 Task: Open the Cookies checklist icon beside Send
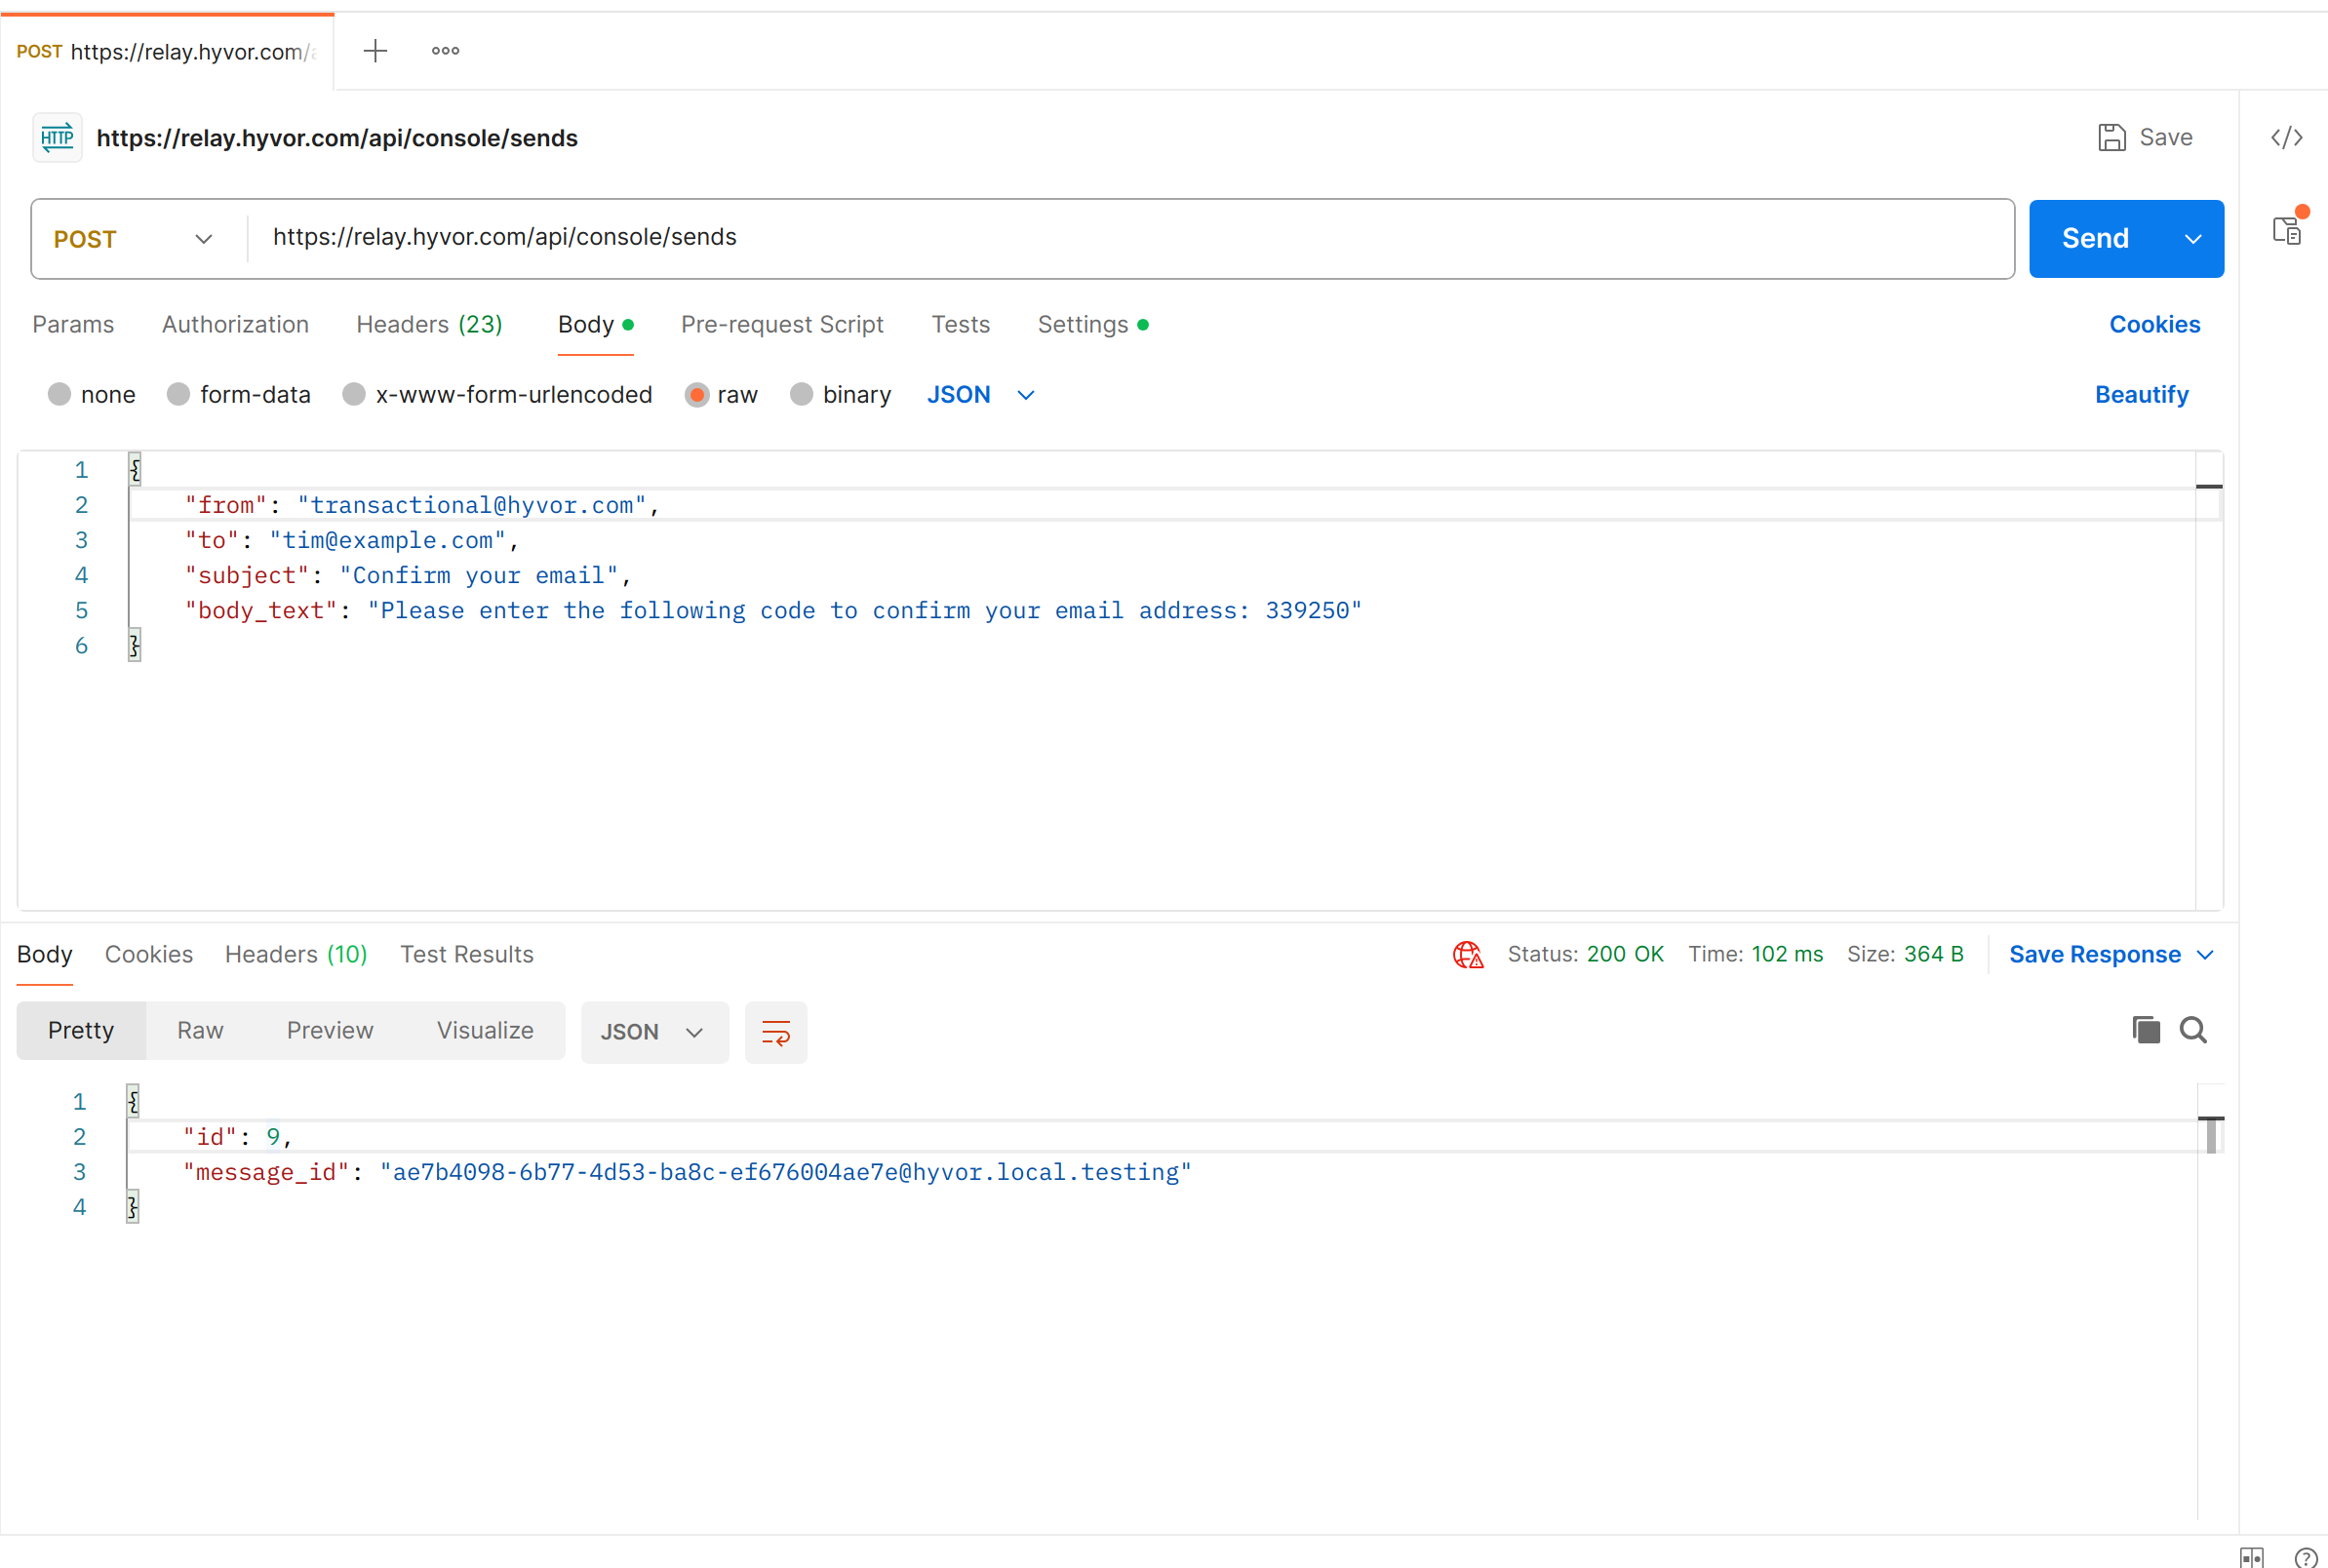pyautogui.click(x=2289, y=230)
